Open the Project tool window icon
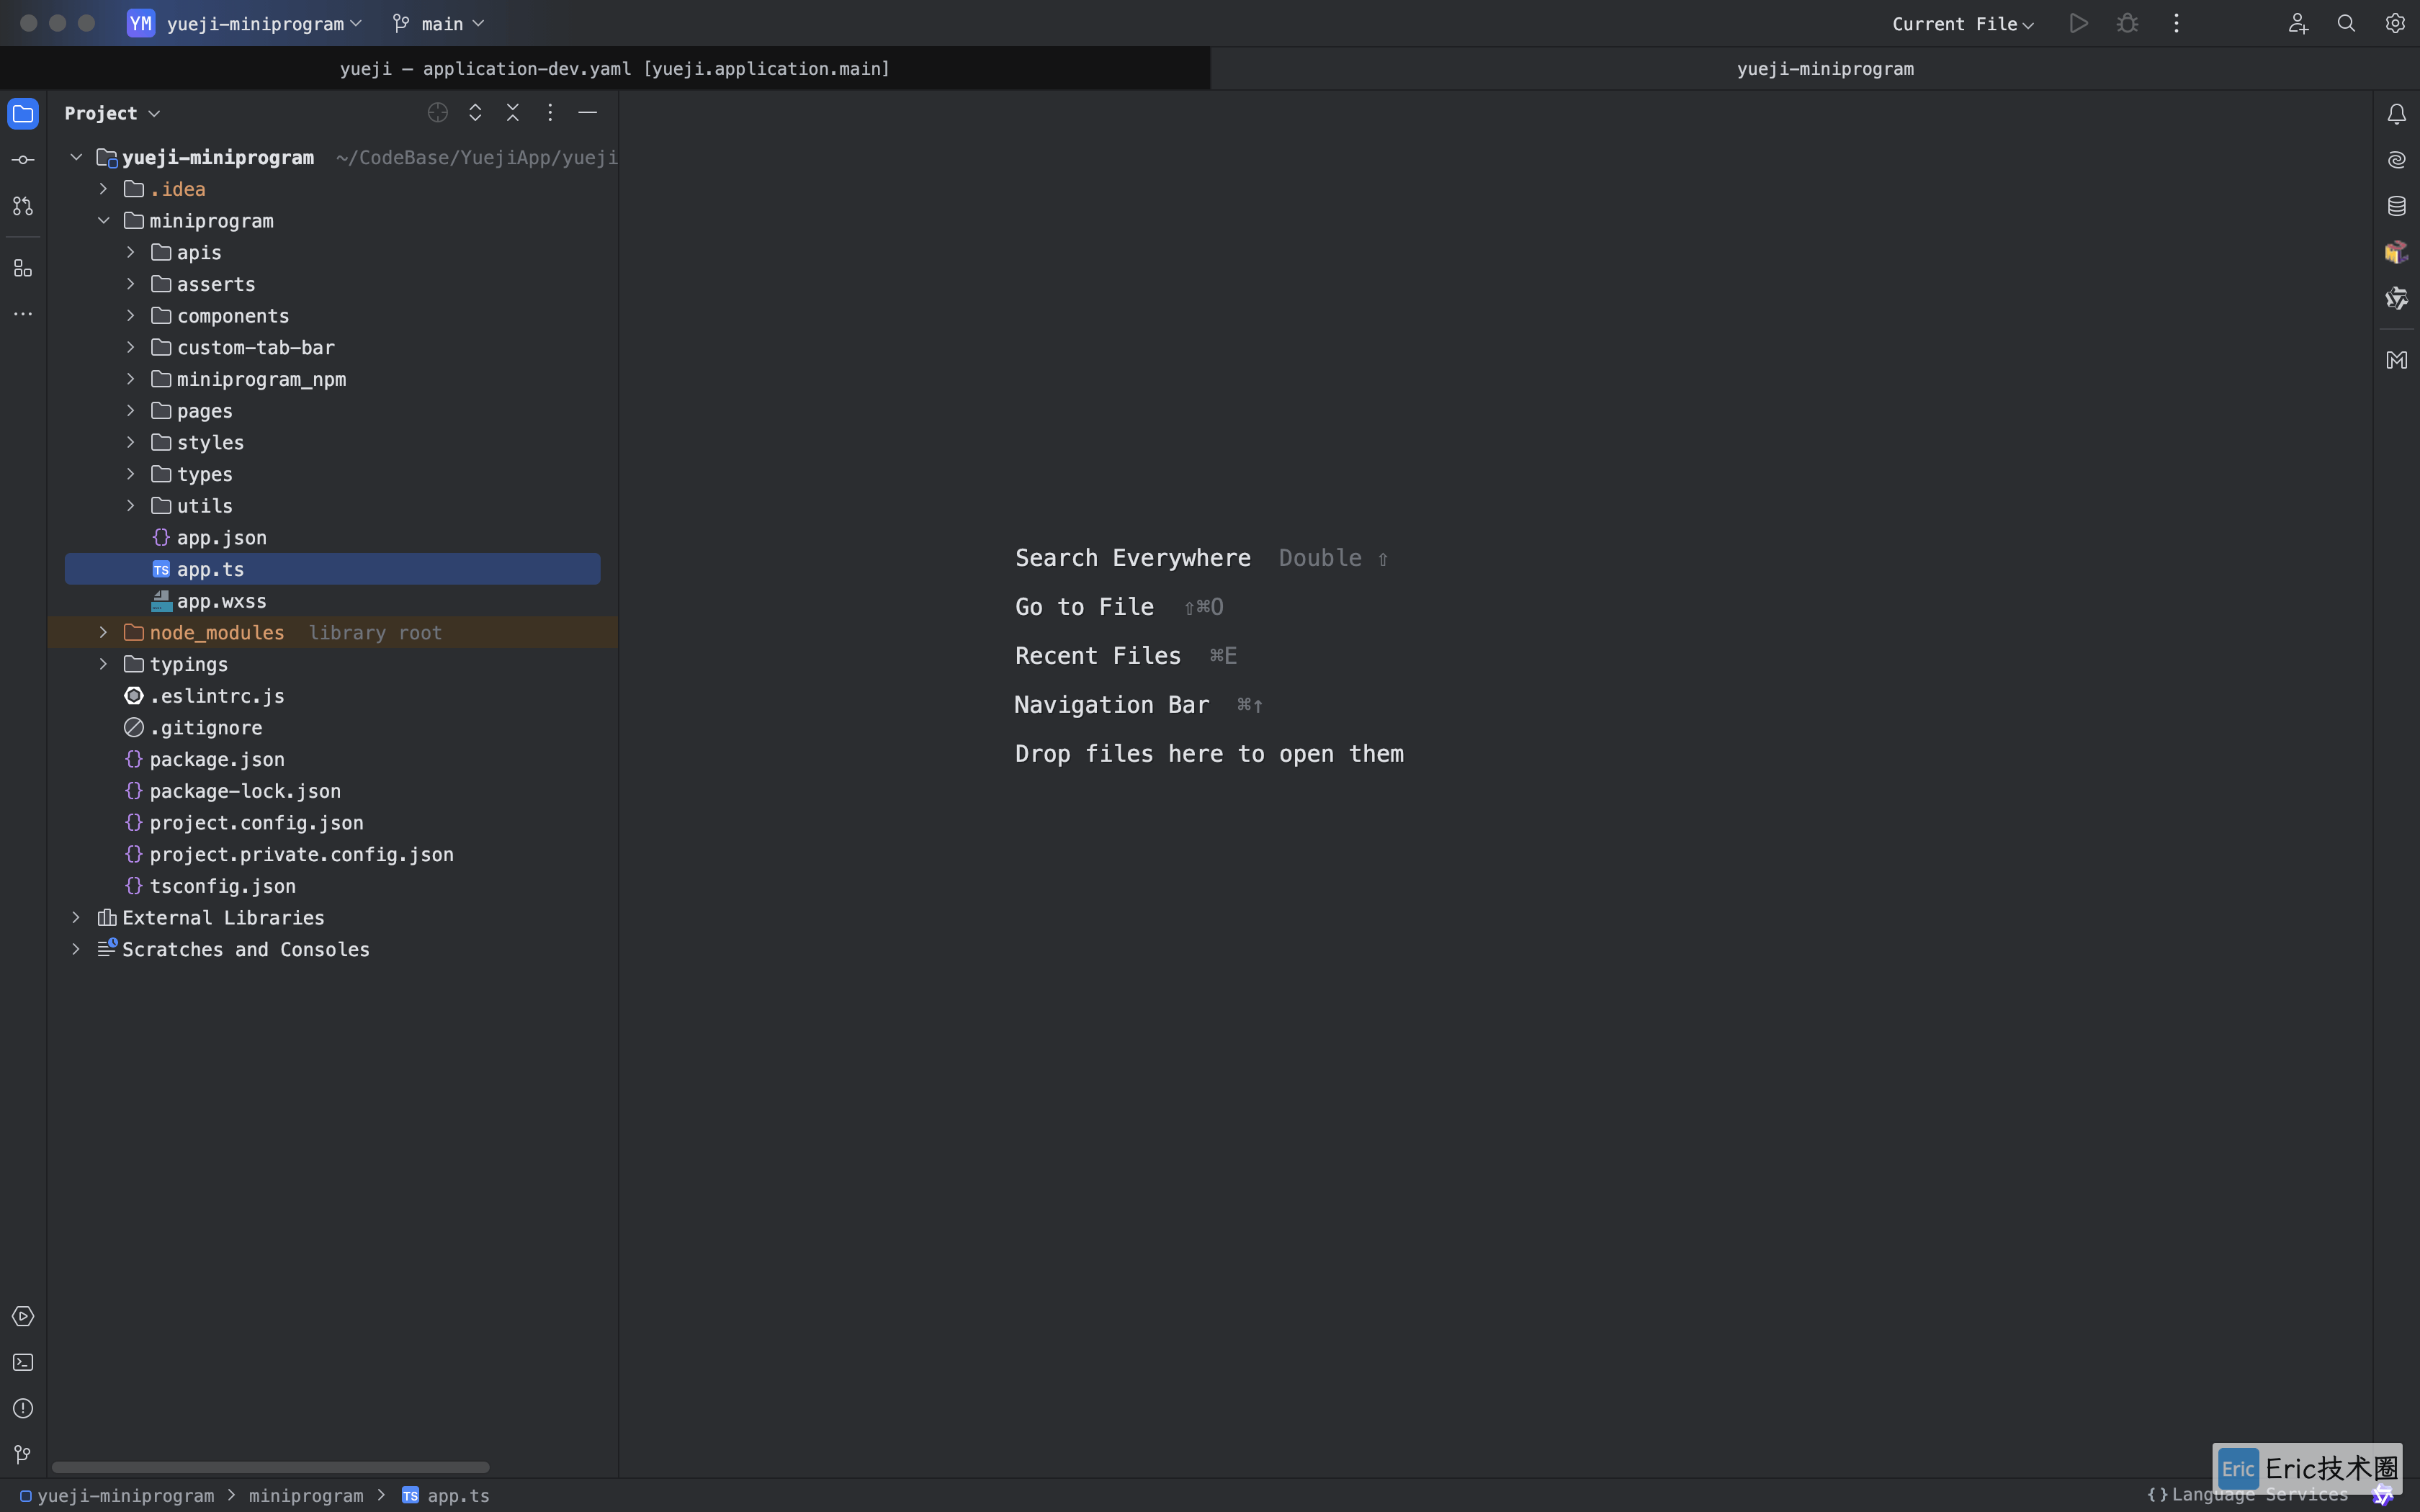Viewport: 2420px width, 1512px height. tap(23, 114)
